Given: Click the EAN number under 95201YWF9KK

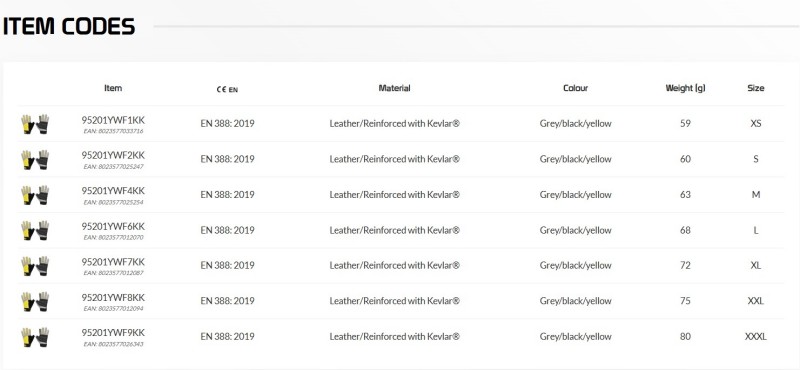Looking at the screenshot, I should coord(113,344).
